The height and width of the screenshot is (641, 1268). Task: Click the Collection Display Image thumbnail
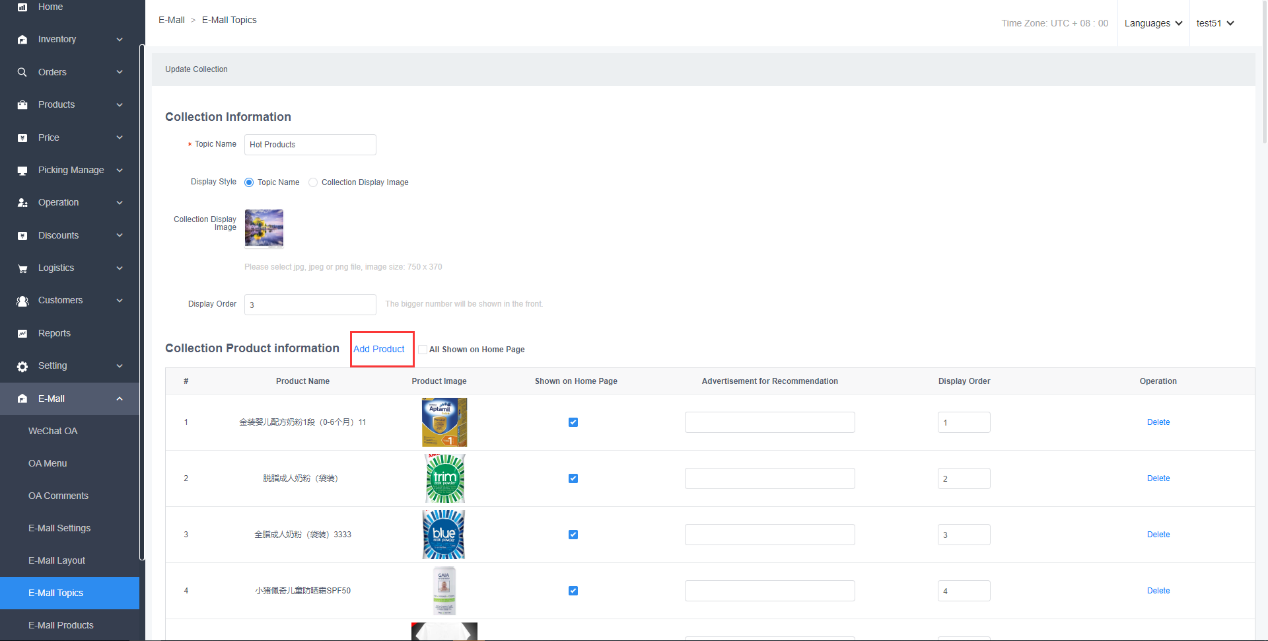[x=264, y=228]
